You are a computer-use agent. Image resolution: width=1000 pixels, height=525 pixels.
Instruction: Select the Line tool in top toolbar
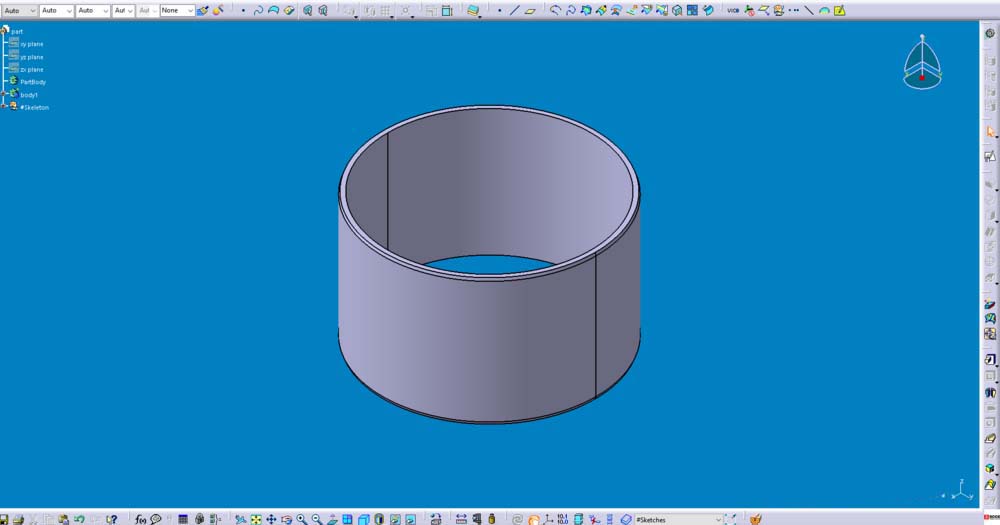tap(515, 10)
